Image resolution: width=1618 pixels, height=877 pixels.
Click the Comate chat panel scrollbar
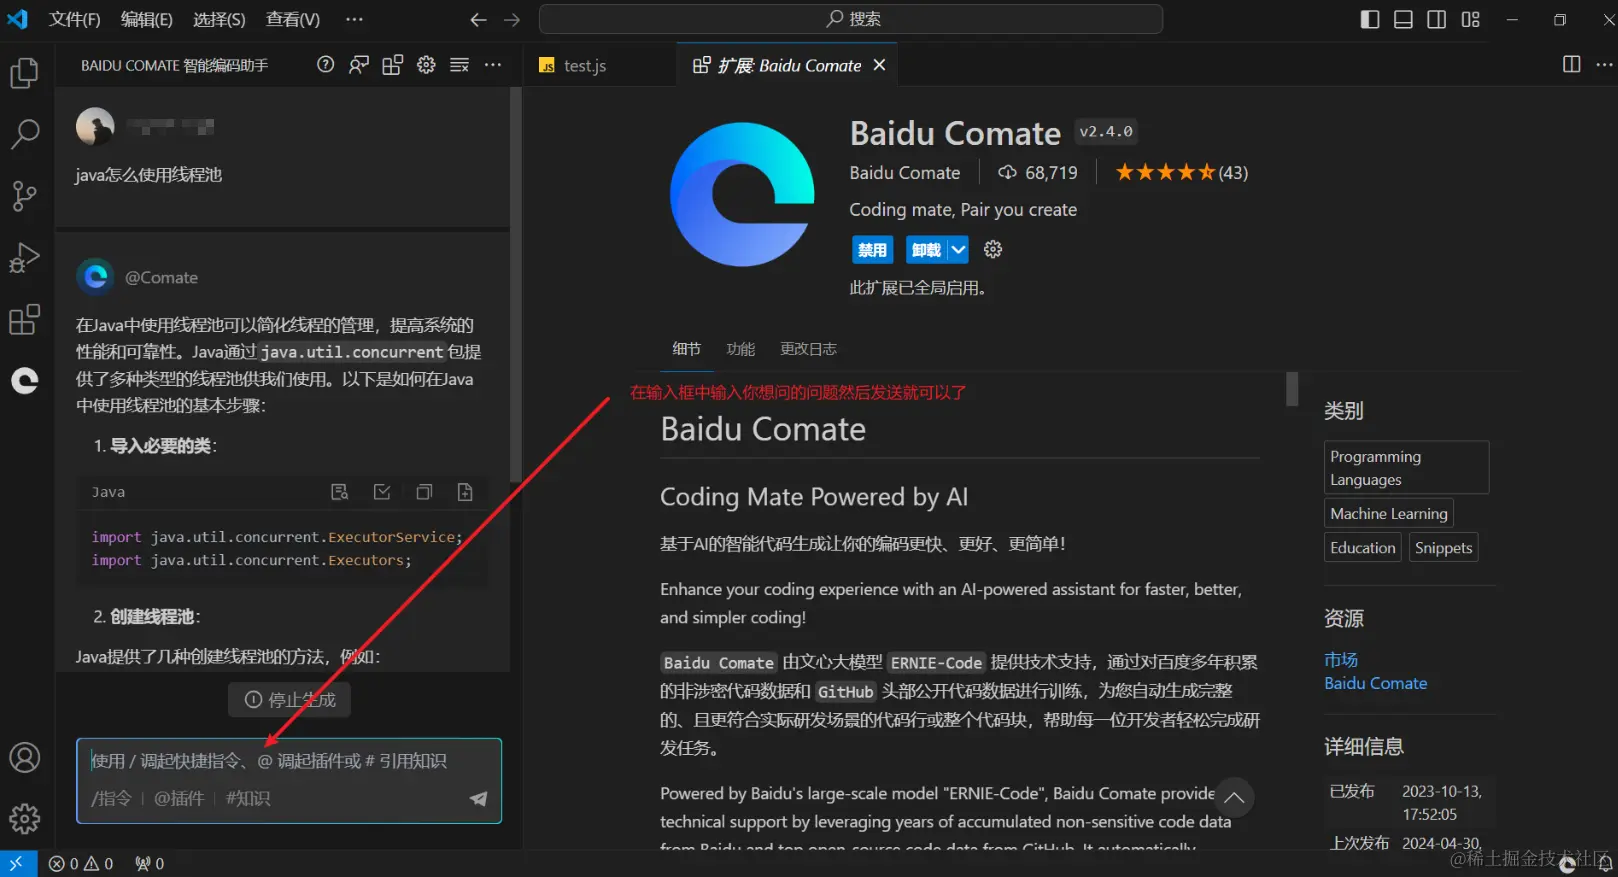515,285
